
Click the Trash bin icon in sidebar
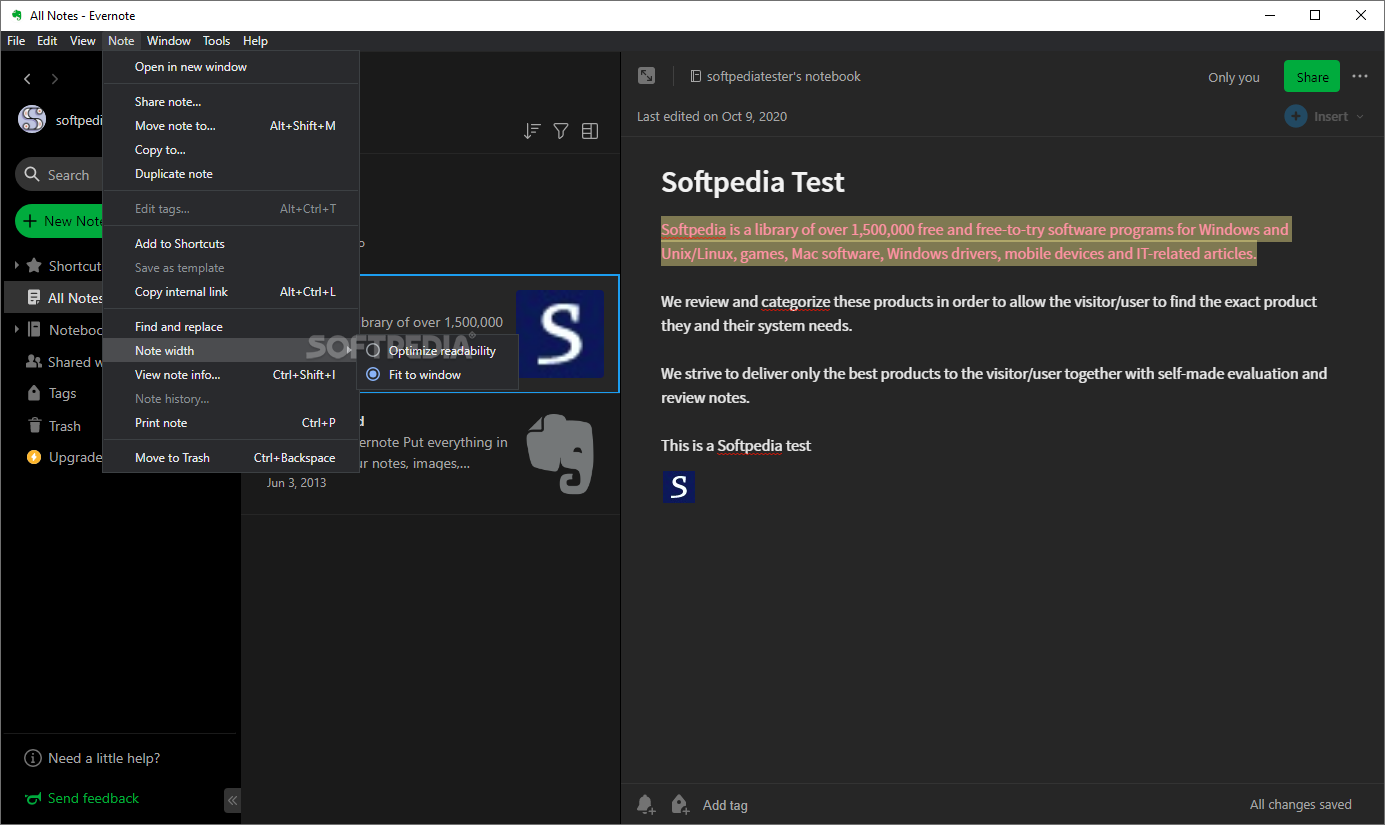click(x=34, y=426)
